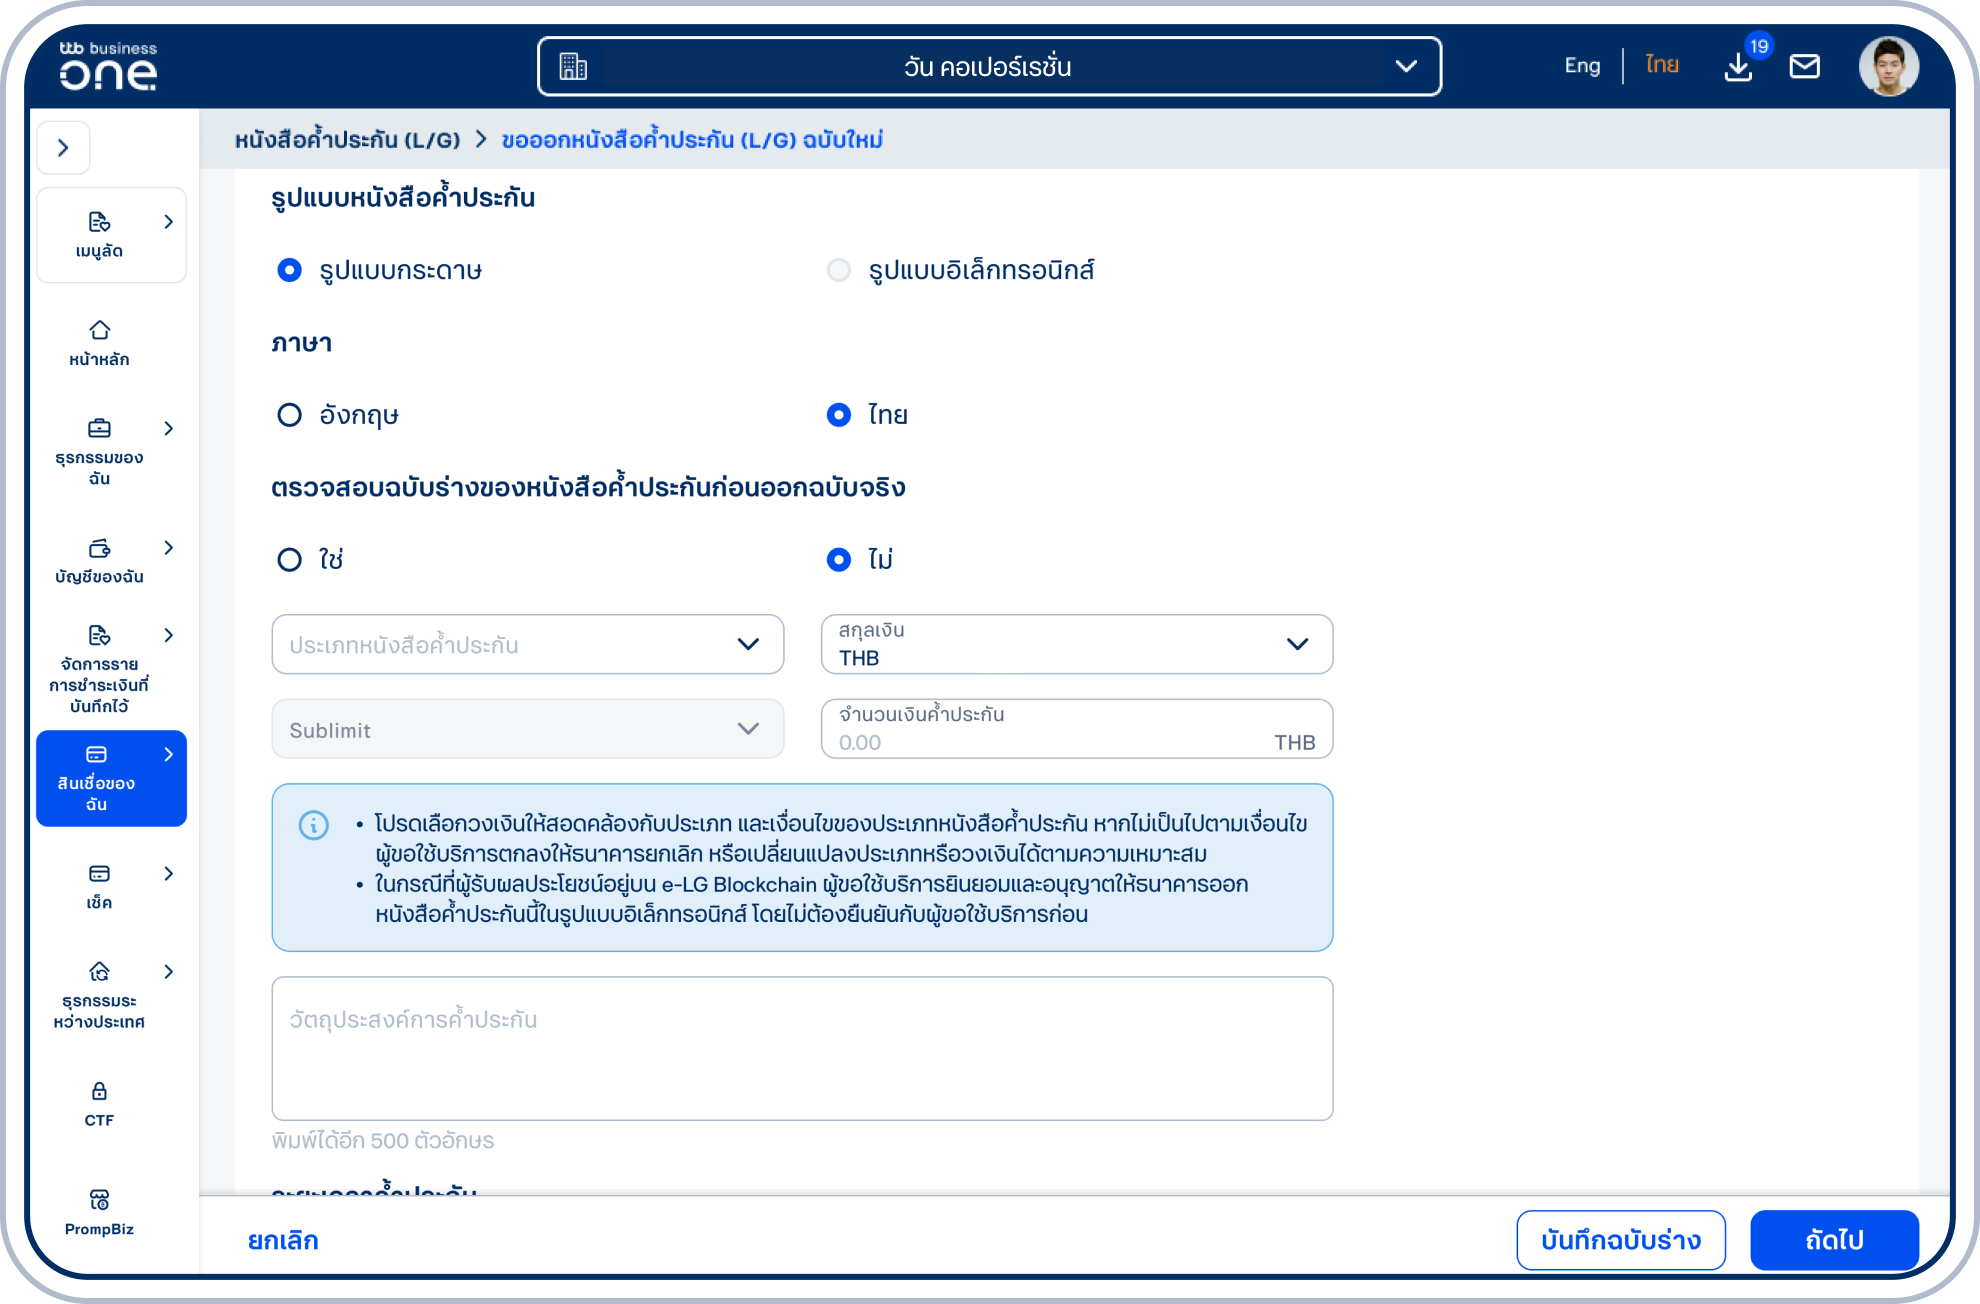
Task: Click the ถัดไป next button
Action: point(1834,1240)
